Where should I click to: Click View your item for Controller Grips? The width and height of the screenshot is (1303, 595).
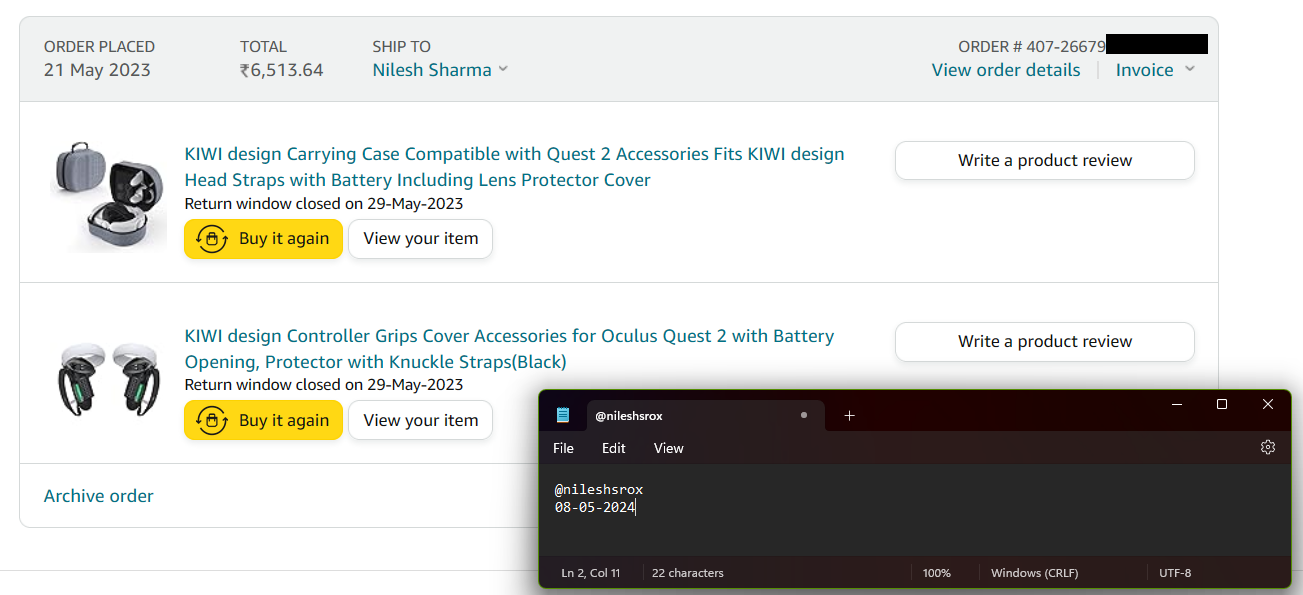(x=420, y=421)
